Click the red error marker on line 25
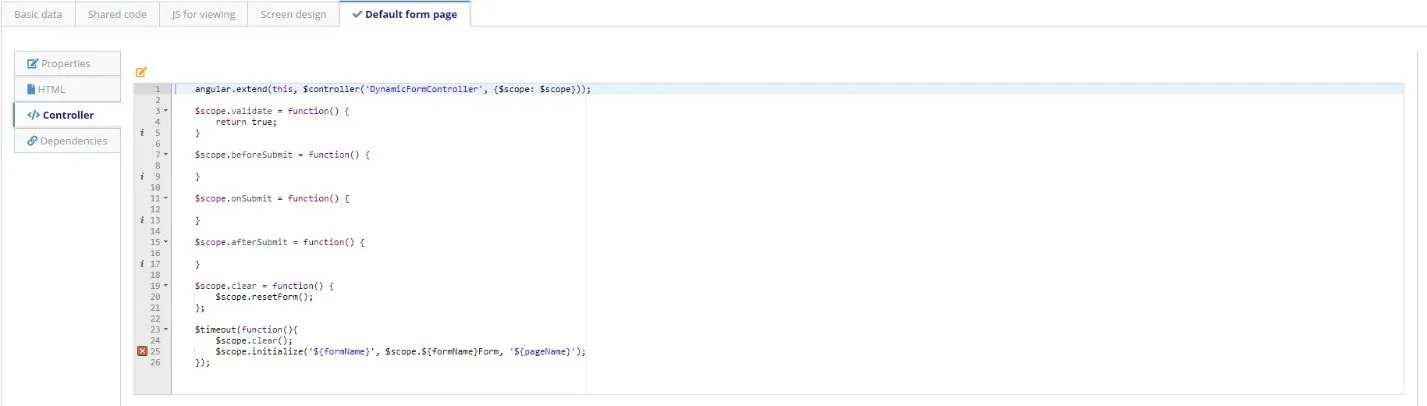This screenshot has width=1427, height=406. [x=142, y=352]
